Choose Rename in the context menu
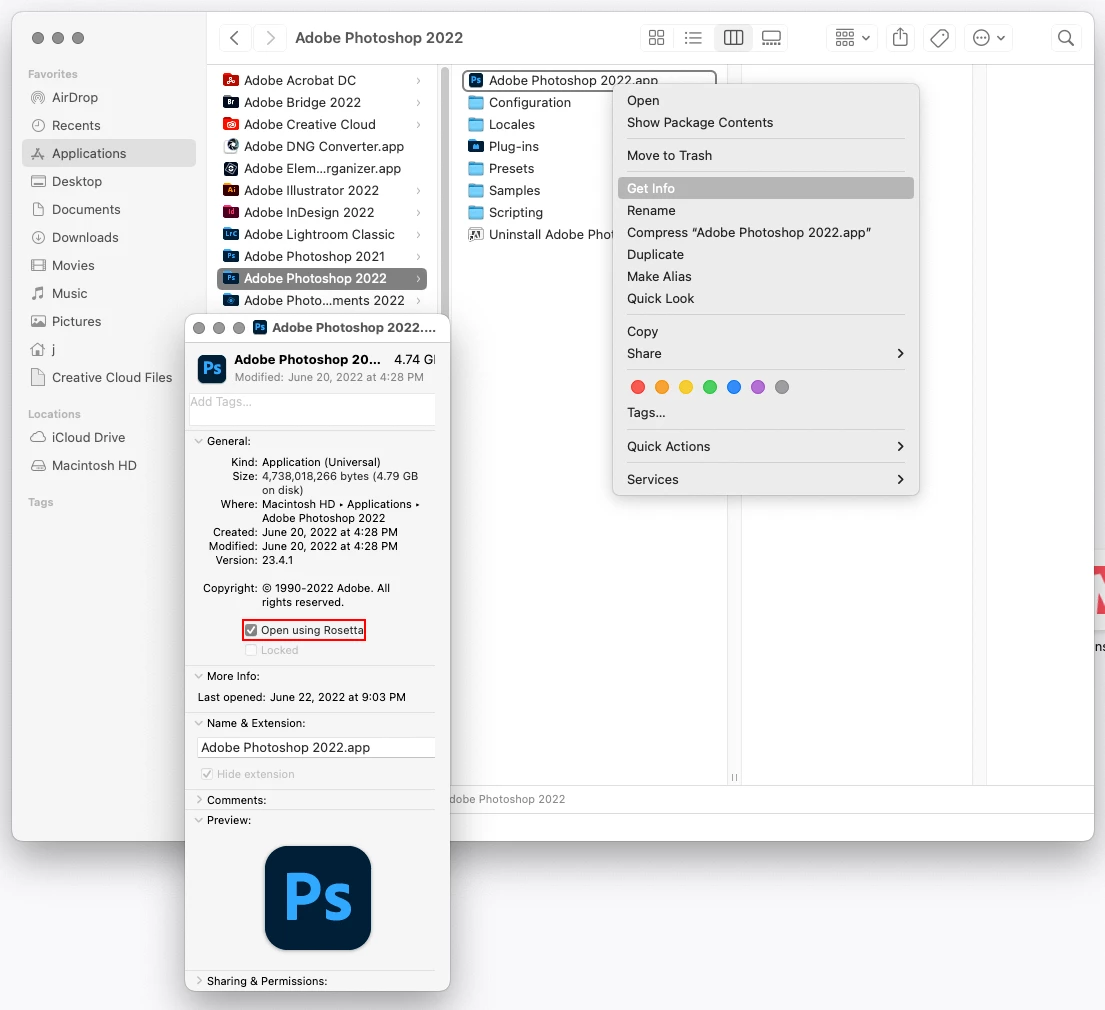This screenshot has height=1010, width=1105. [x=765, y=211]
